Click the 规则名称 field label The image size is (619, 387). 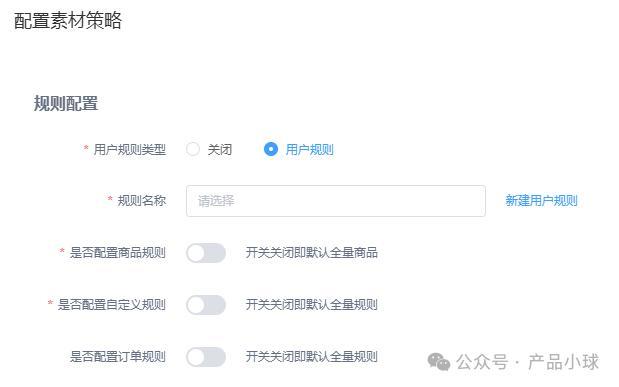(x=142, y=201)
